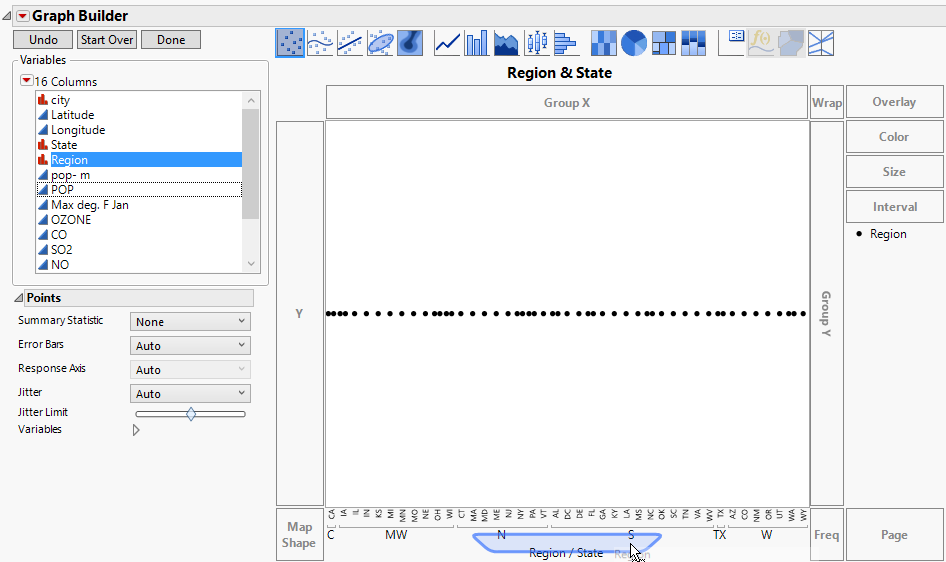Open the Error Bars dropdown

click(x=190, y=346)
